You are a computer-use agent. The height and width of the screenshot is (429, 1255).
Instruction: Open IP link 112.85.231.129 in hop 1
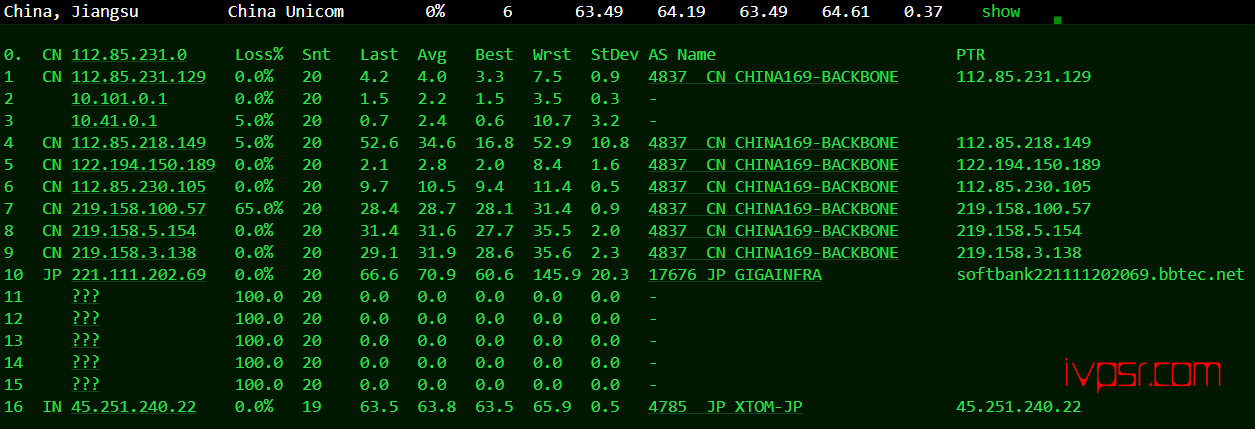[x=139, y=77]
